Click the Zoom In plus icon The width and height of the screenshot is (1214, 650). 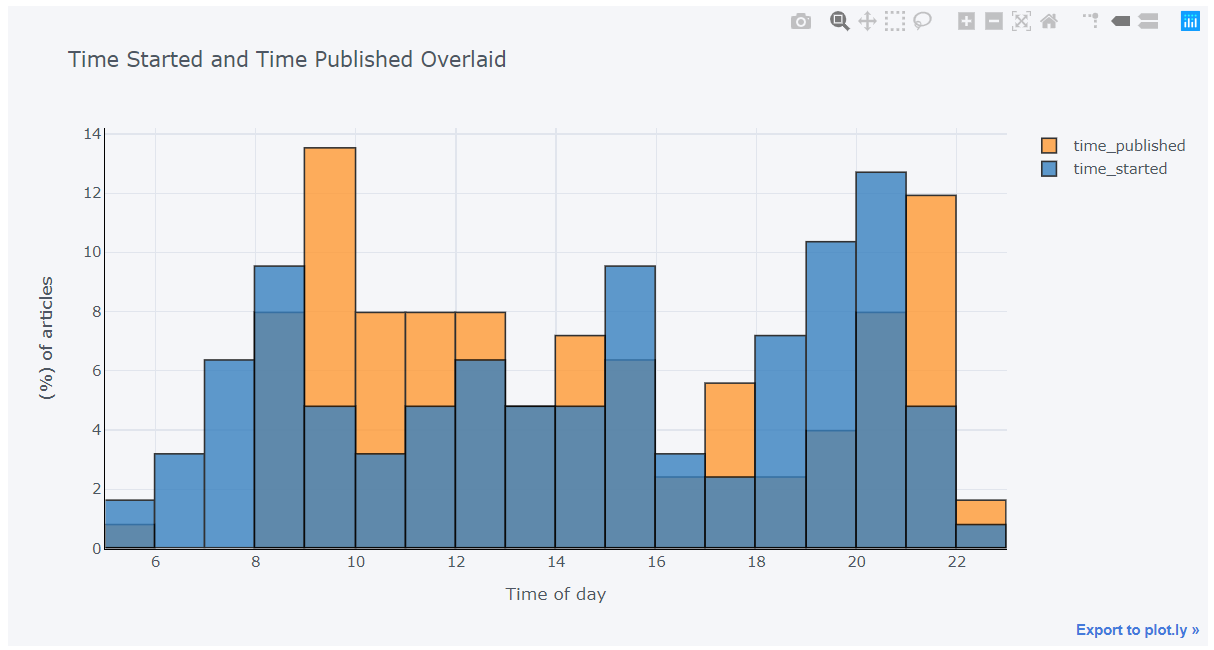click(966, 21)
